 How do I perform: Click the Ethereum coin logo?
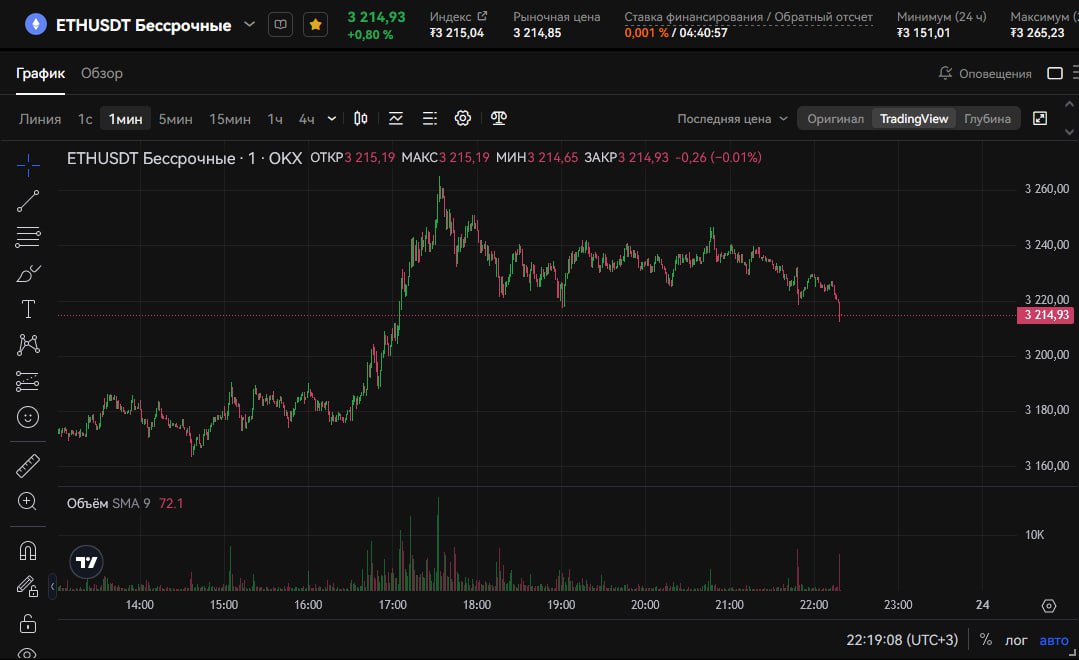(35, 25)
